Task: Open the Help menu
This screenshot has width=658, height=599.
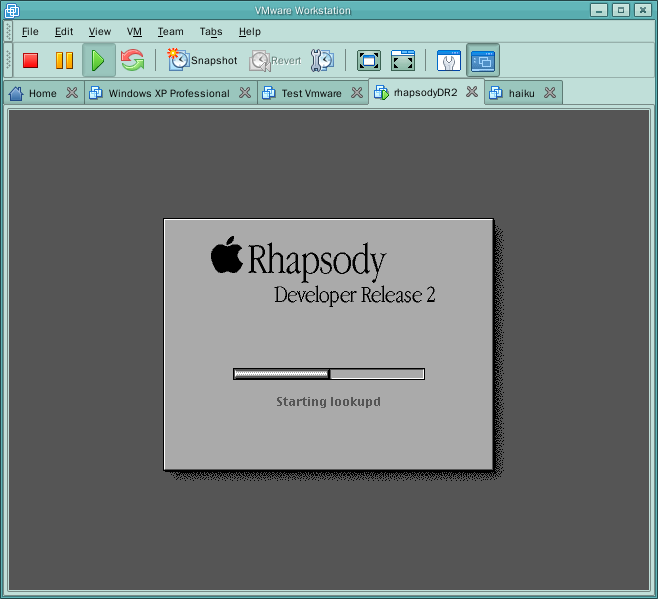Action: [x=250, y=31]
